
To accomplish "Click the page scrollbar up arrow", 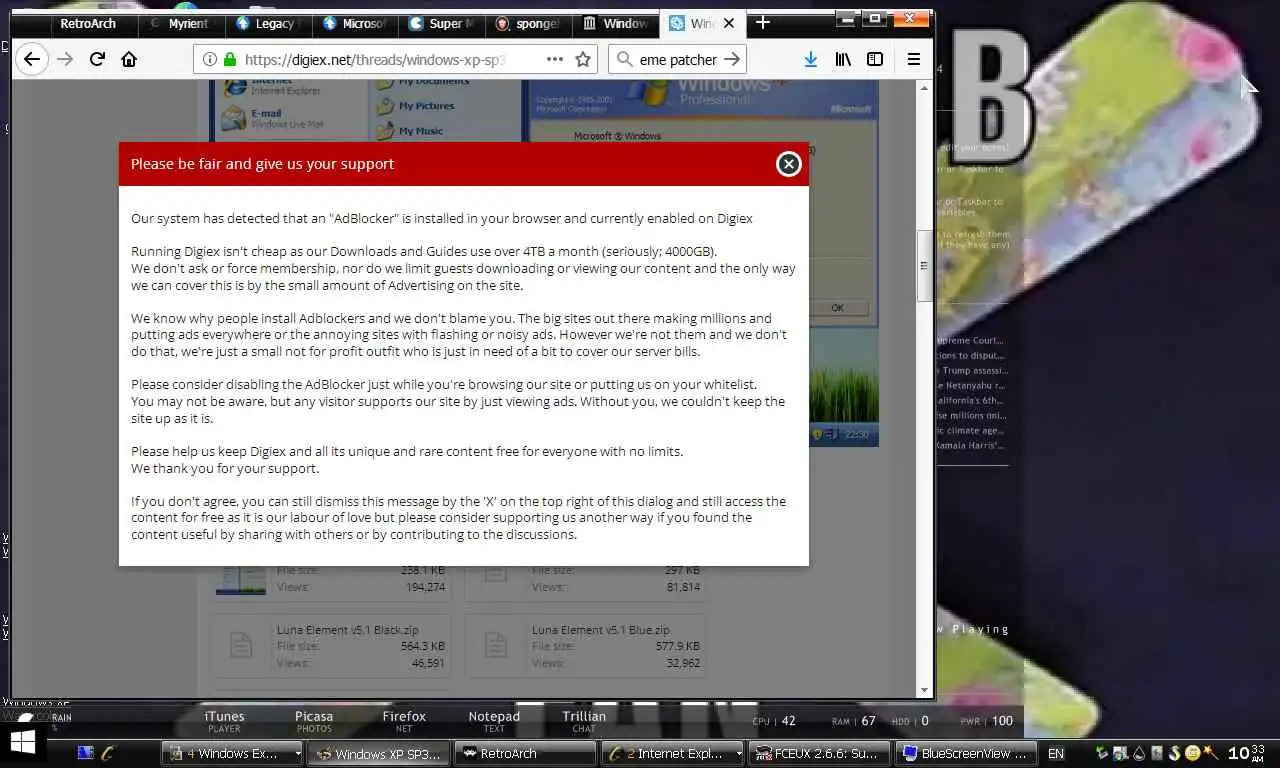I will pyautogui.click(x=925, y=88).
